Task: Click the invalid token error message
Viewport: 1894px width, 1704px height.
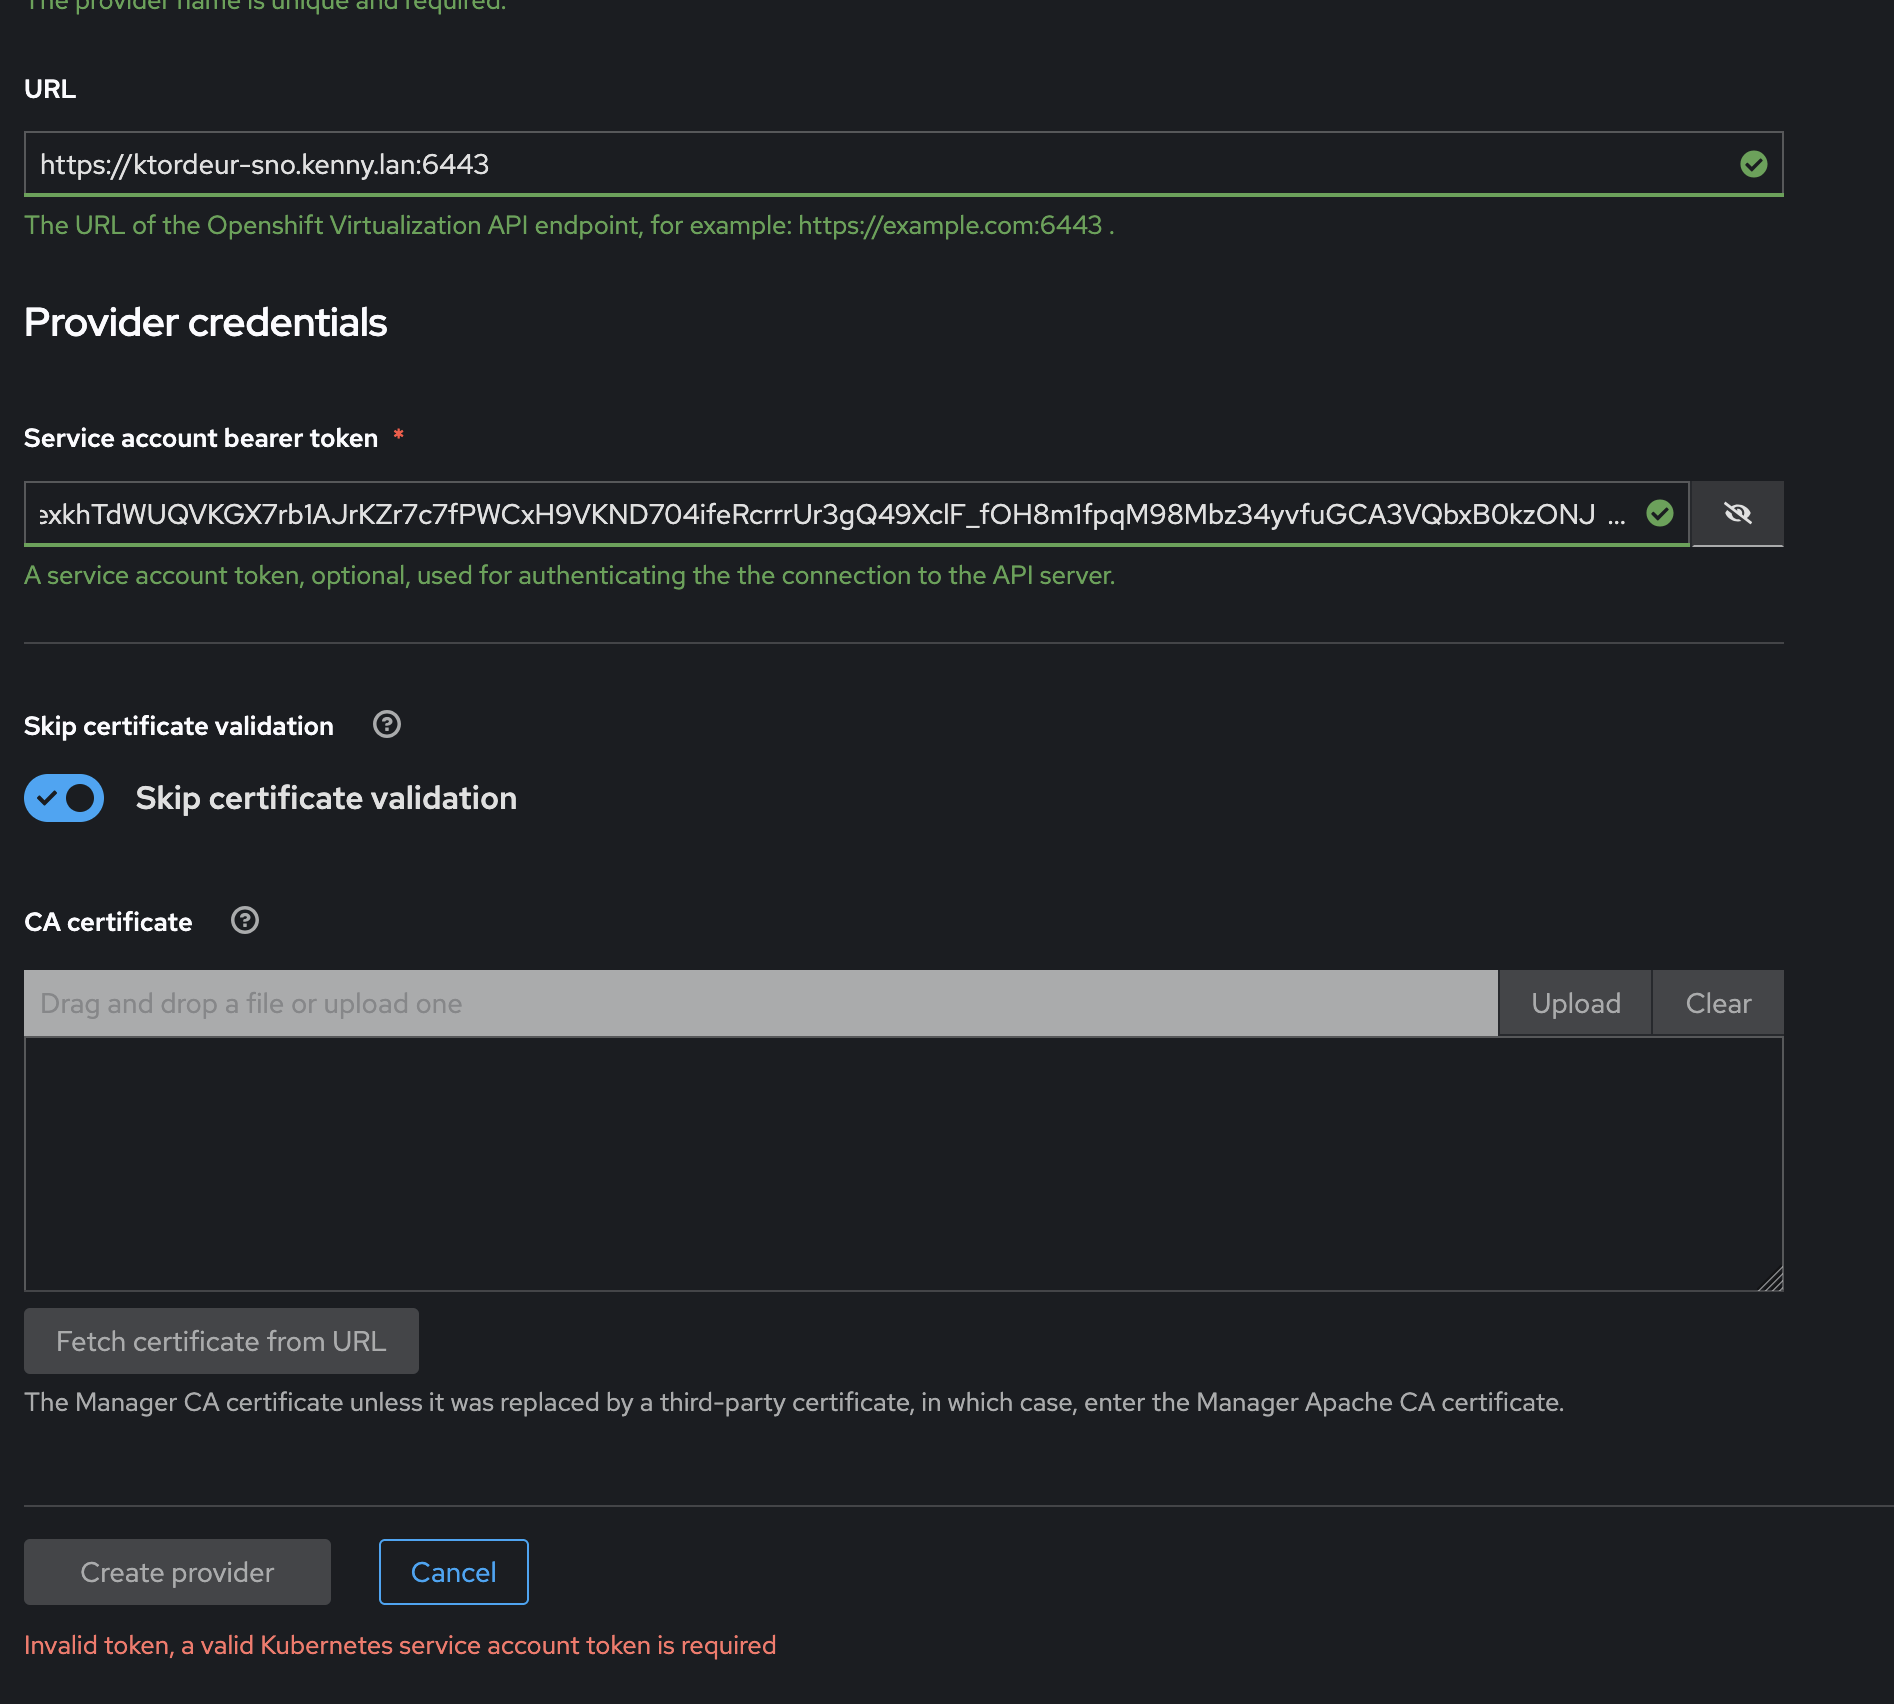Action: coord(400,1645)
